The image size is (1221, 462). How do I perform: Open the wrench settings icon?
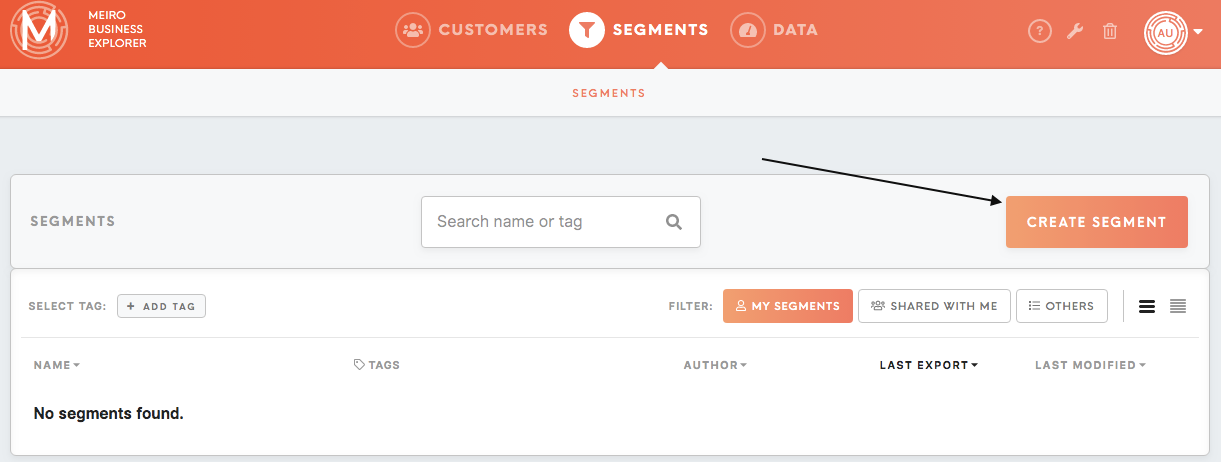point(1075,31)
